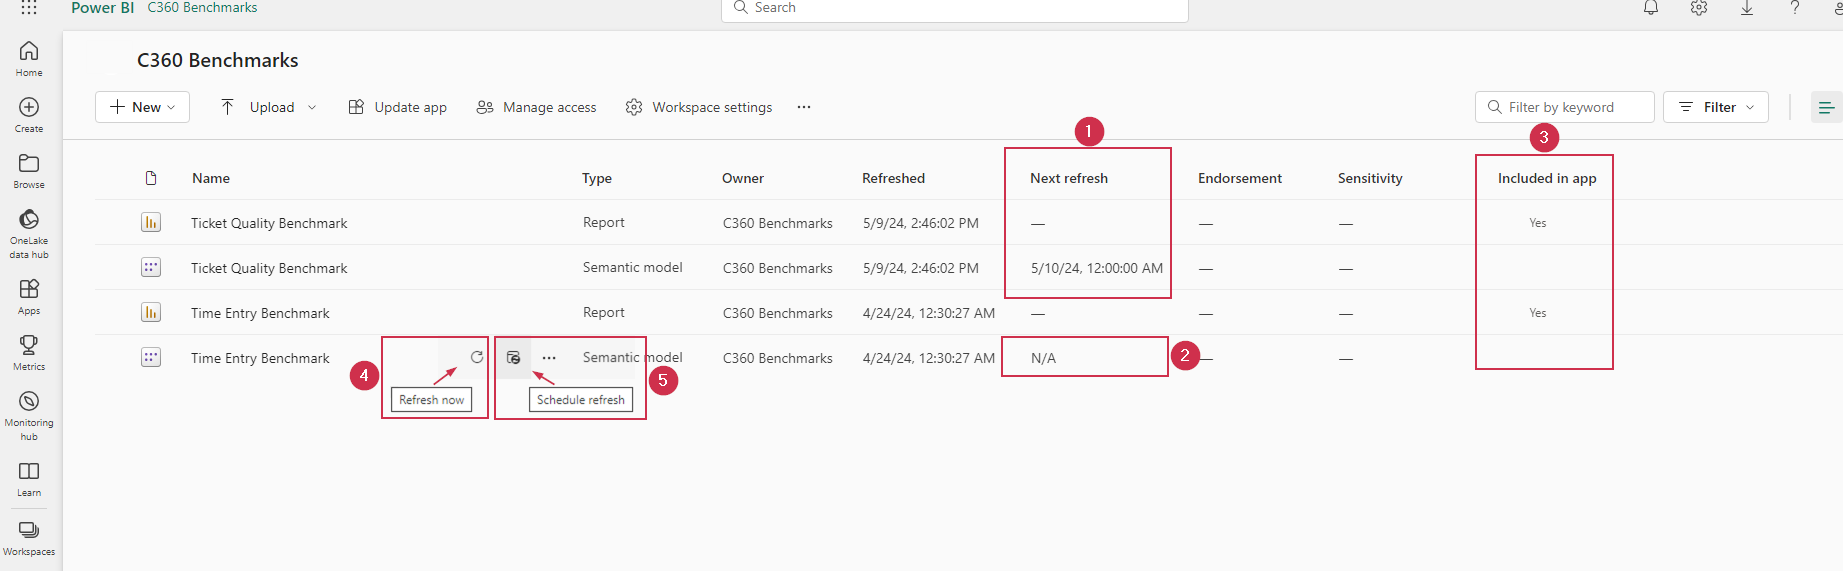The image size is (1843, 571).
Task: Open the Settings gear icon
Action: [x=1699, y=8]
